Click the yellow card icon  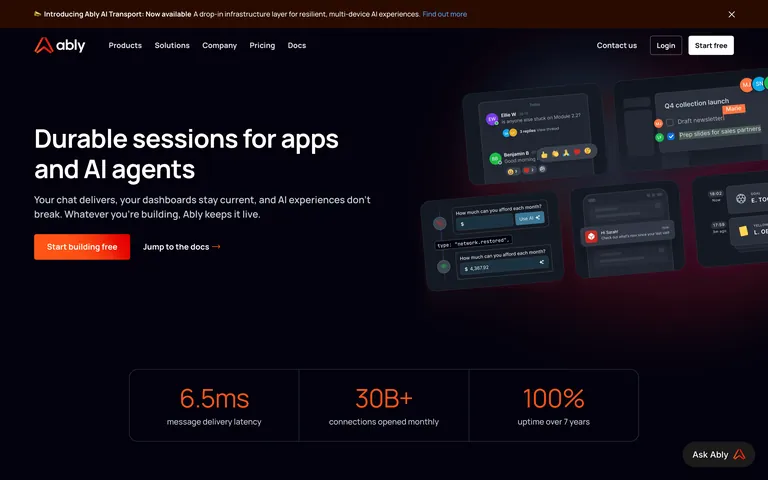coord(743,231)
